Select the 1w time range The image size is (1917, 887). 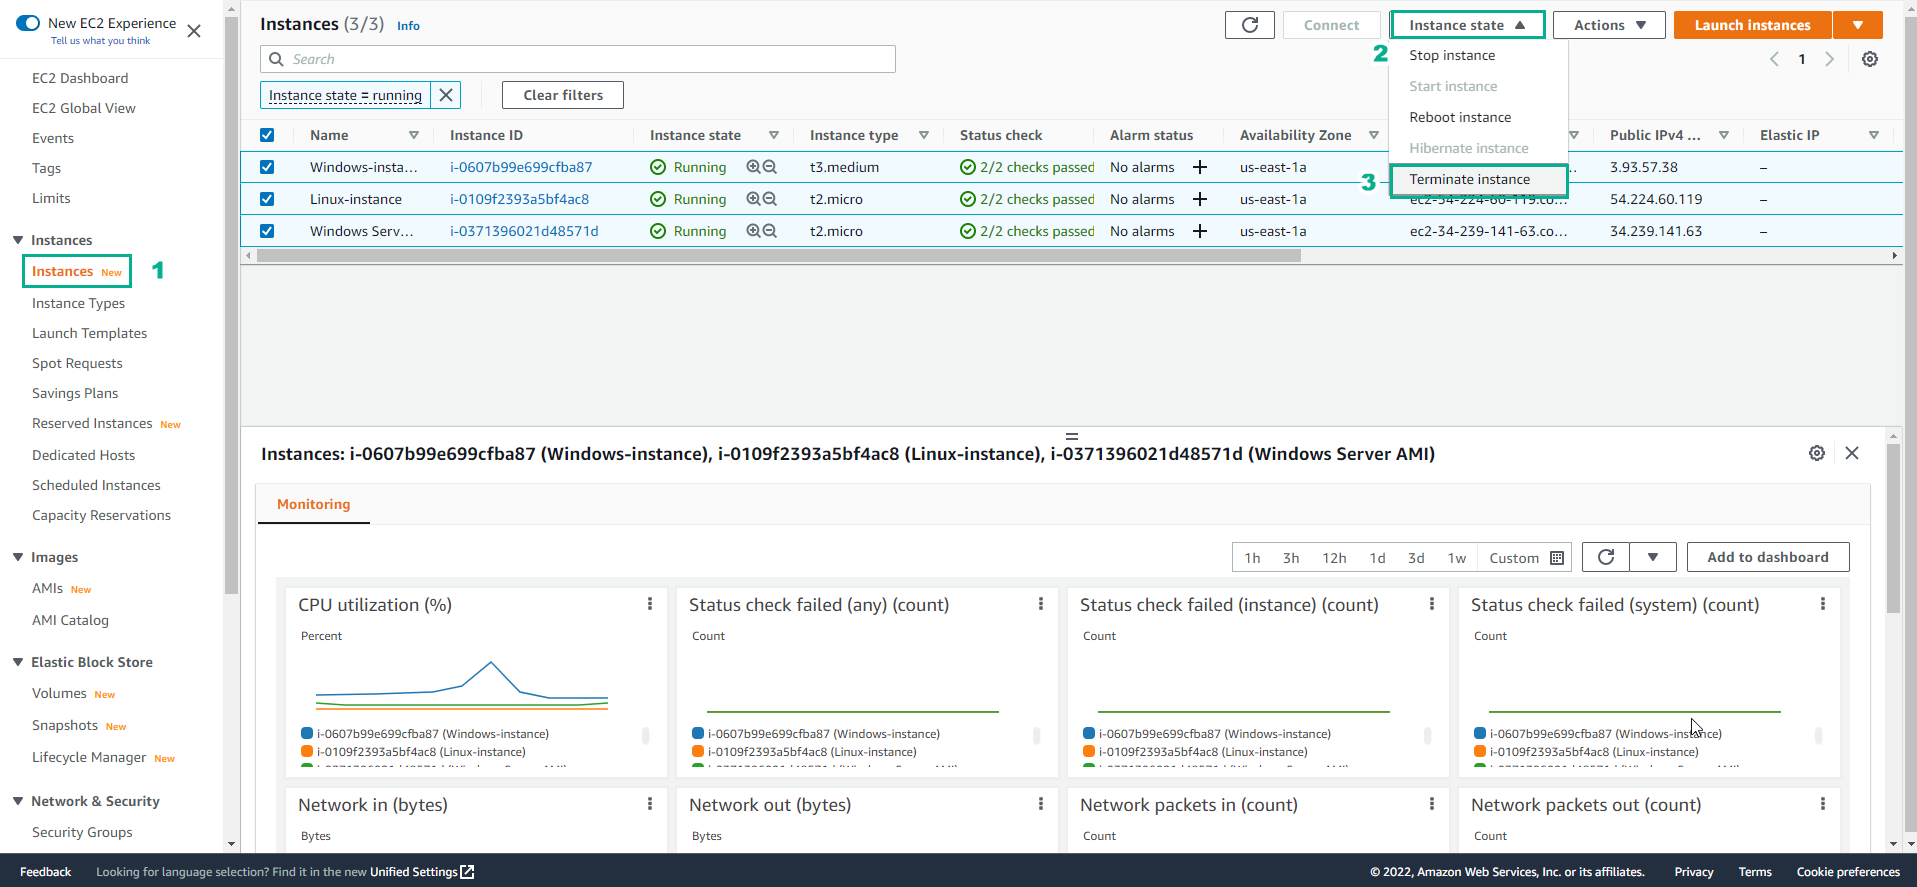(1457, 558)
